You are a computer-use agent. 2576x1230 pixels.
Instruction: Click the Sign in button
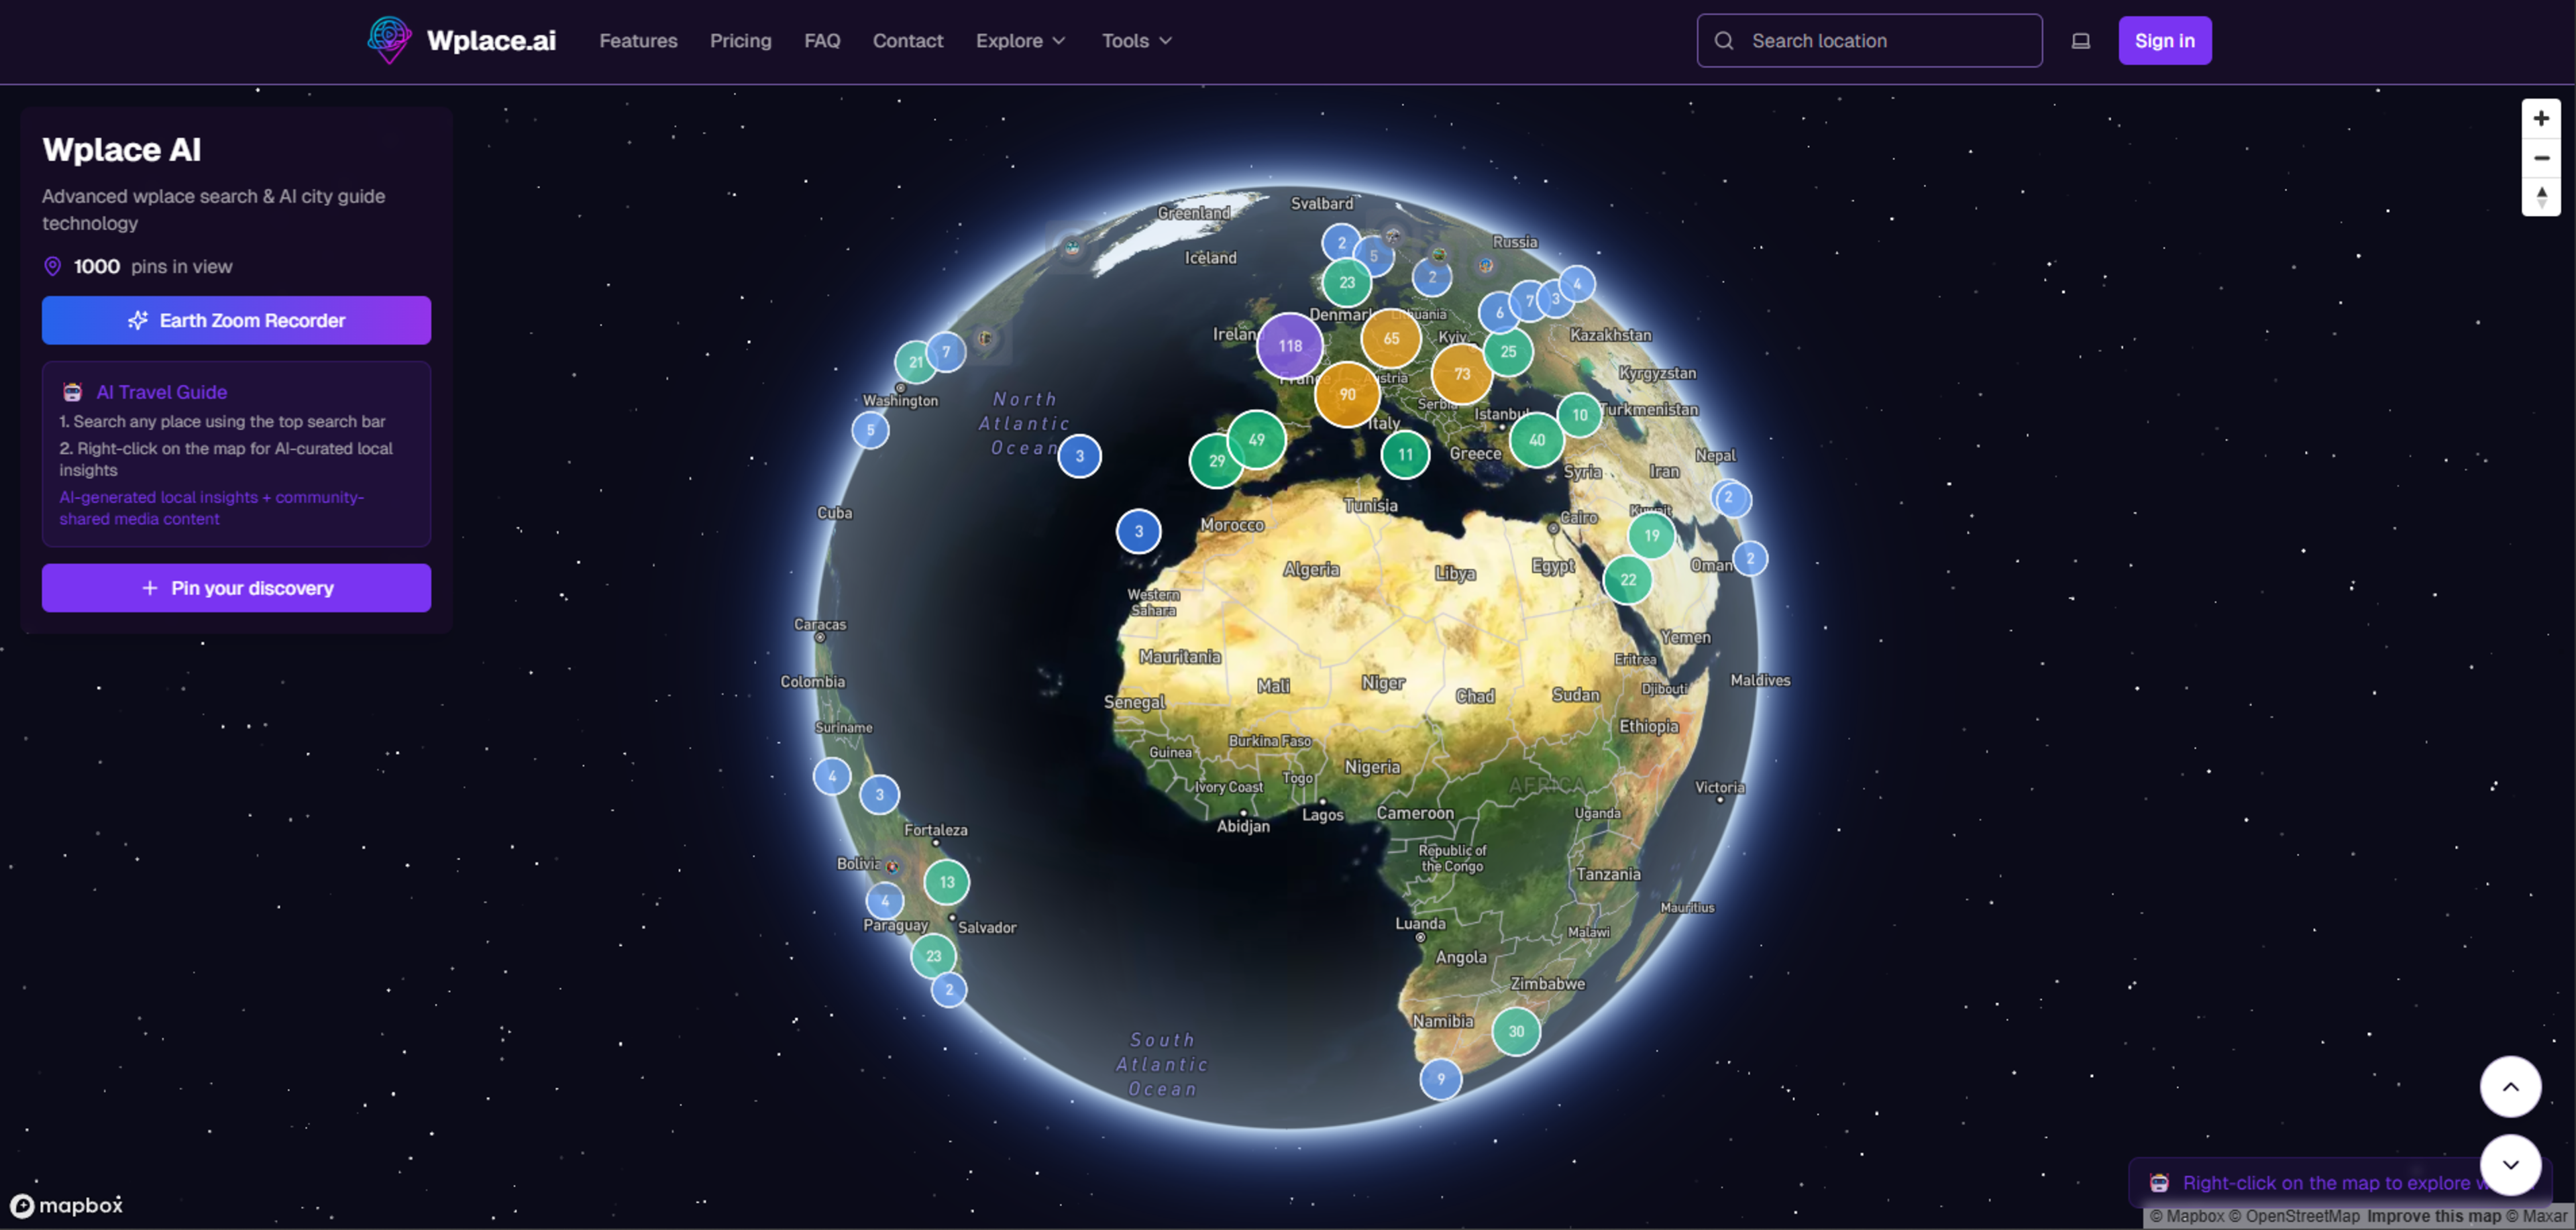pyautogui.click(x=2165, y=40)
